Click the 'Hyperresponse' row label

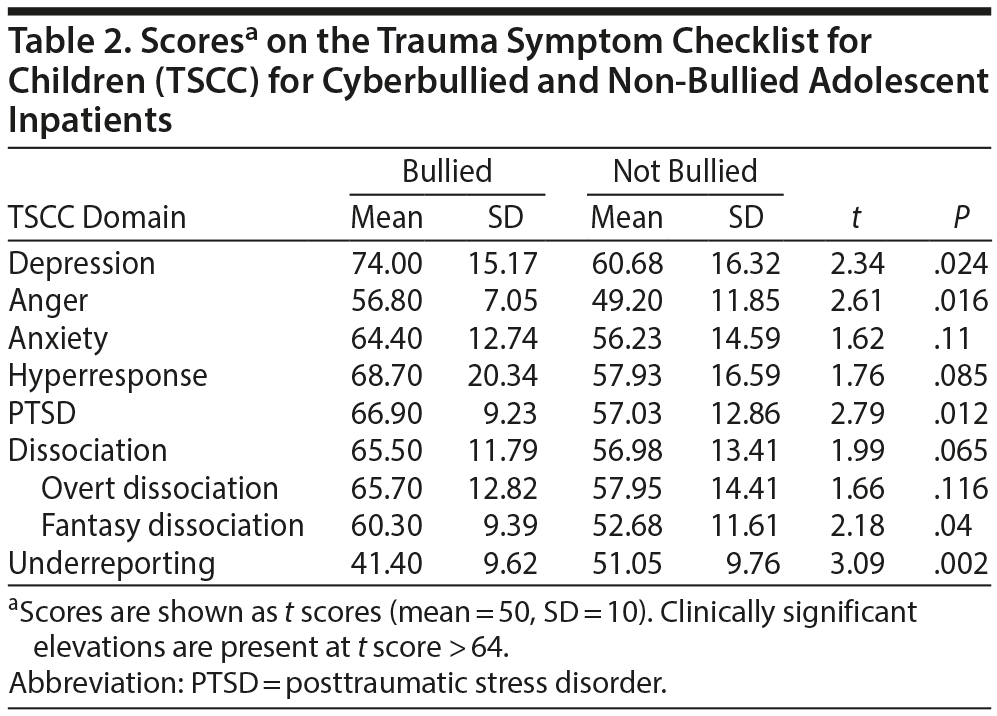pos(108,376)
